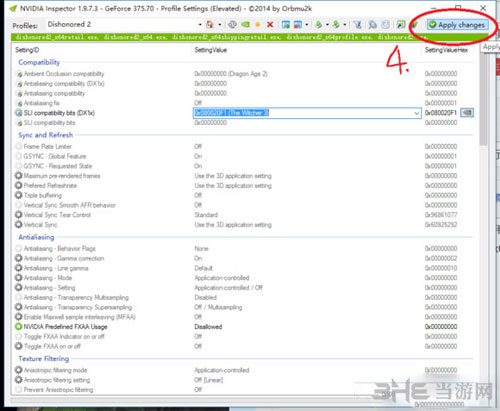Image resolution: width=500 pixels, height=411 pixels.
Task: Open the import profile arrow dropdown
Action: click(345, 25)
